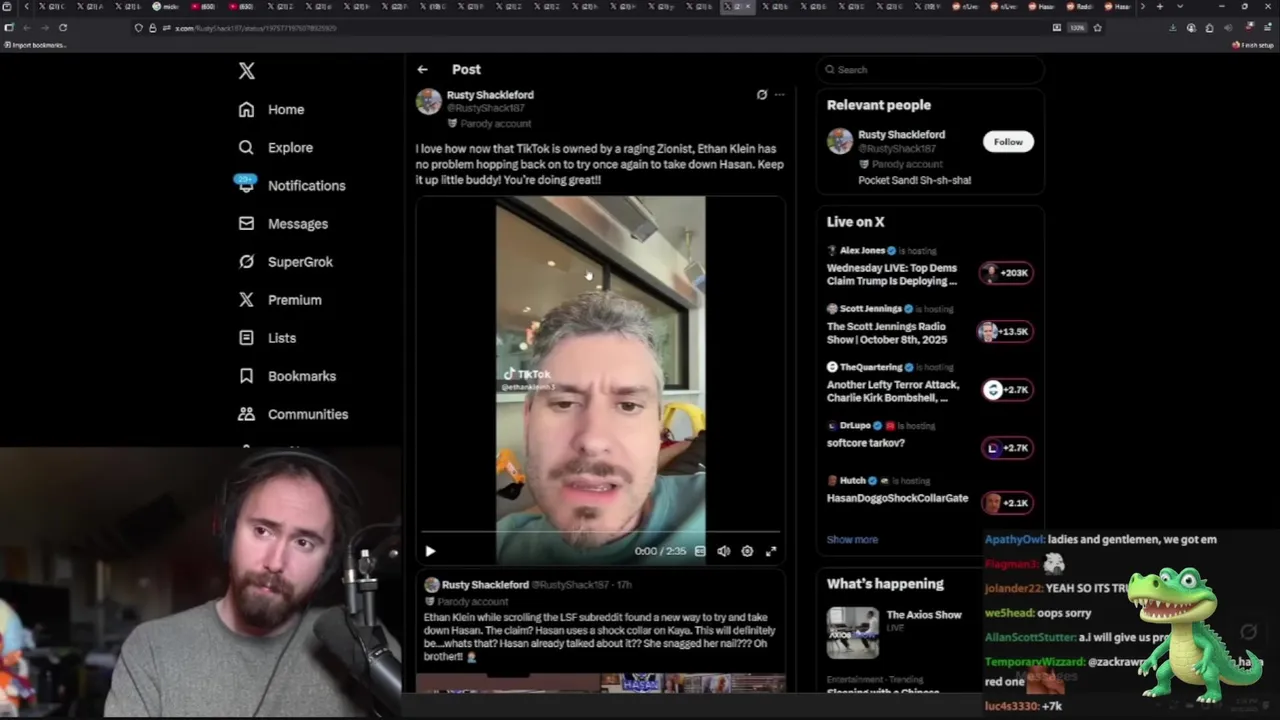Viewport: 1280px width, 720px height.
Task: Toggle video captions
Action: click(x=700, y=551)
